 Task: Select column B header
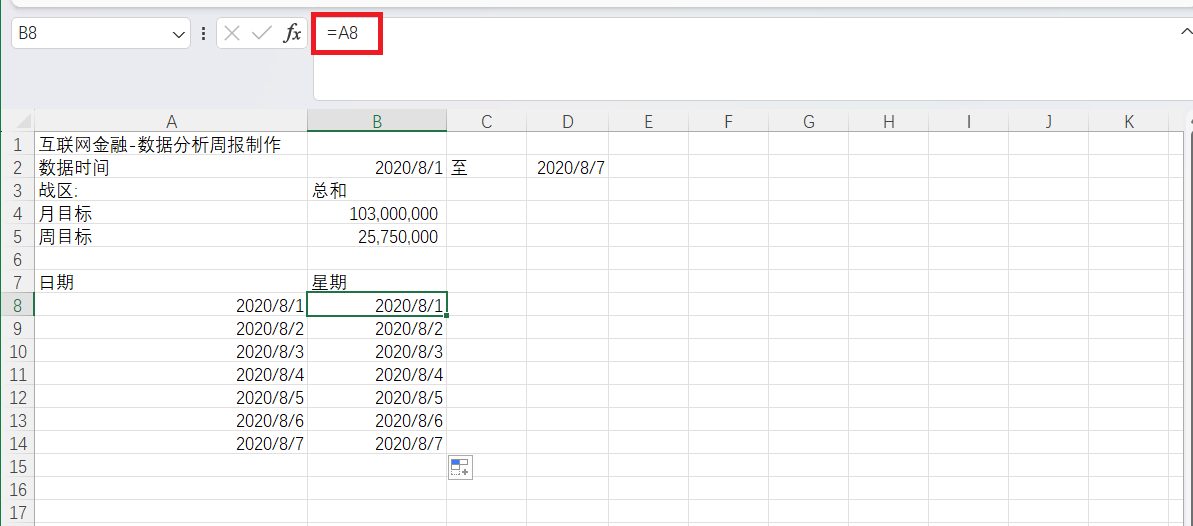pos(377,122)
